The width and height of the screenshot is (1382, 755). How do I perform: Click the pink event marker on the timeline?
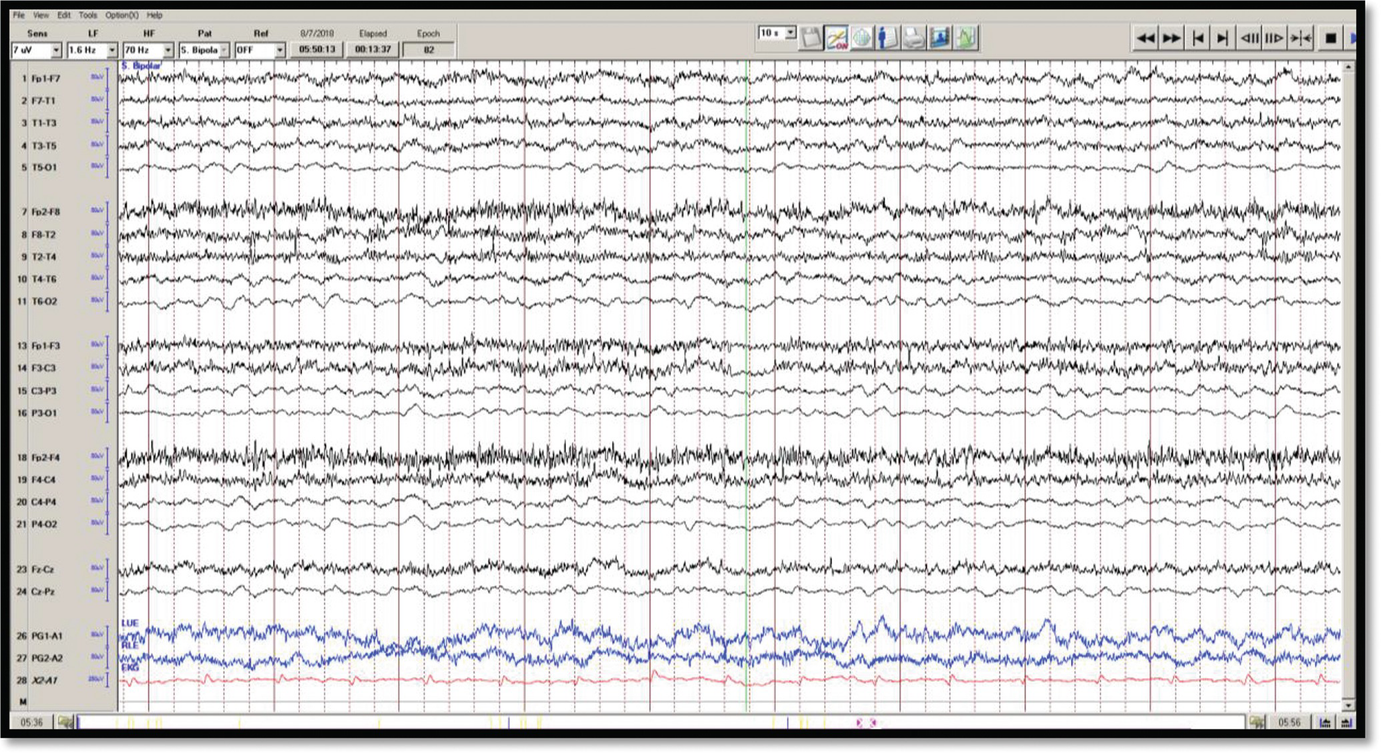coord(866,722)
